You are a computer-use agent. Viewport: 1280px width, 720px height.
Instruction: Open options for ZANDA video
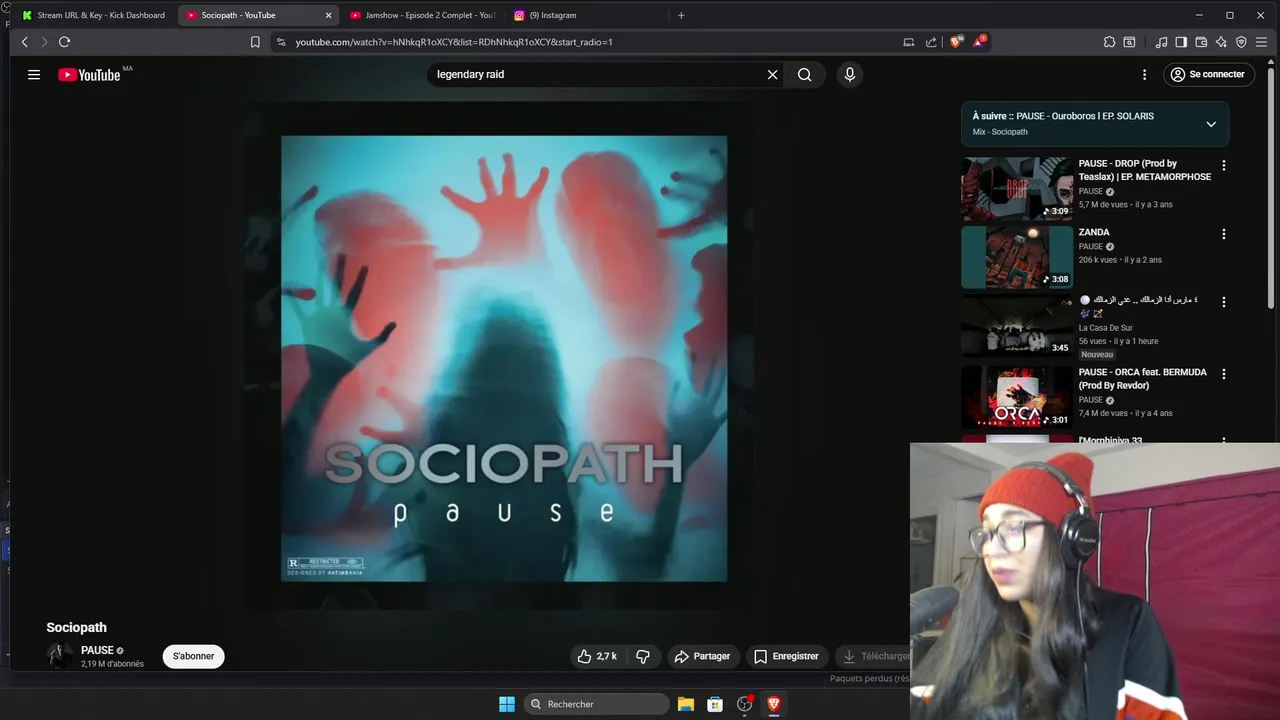pyautogui.click(x=1223, y=234)
